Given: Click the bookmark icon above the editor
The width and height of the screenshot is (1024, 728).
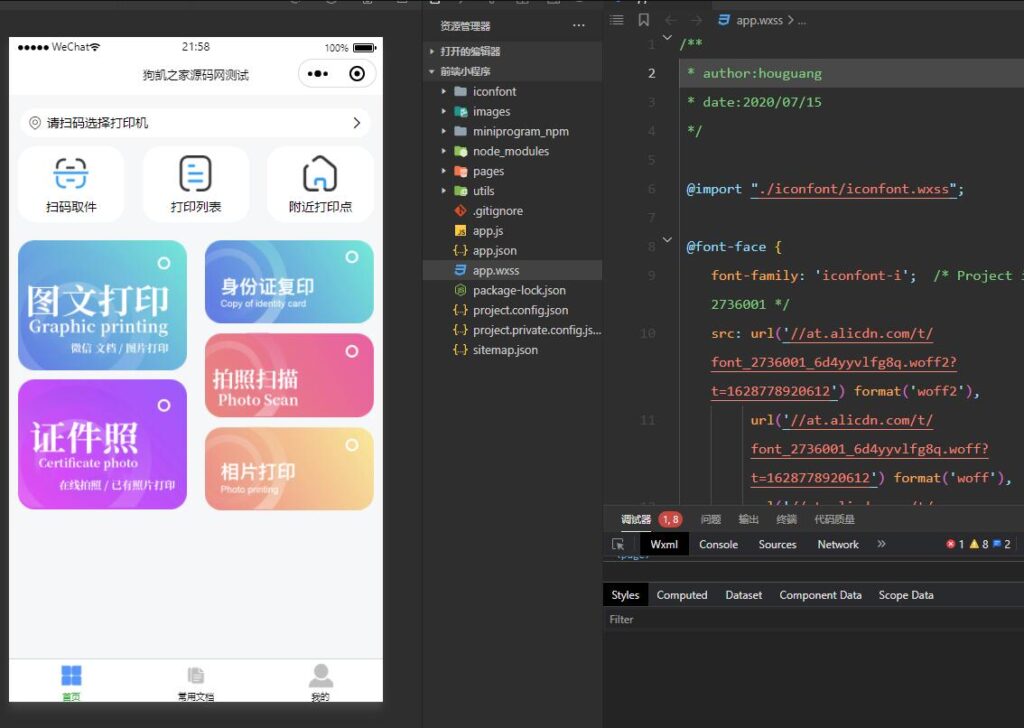Looking at the screenshot, I should tap(643, 20).
